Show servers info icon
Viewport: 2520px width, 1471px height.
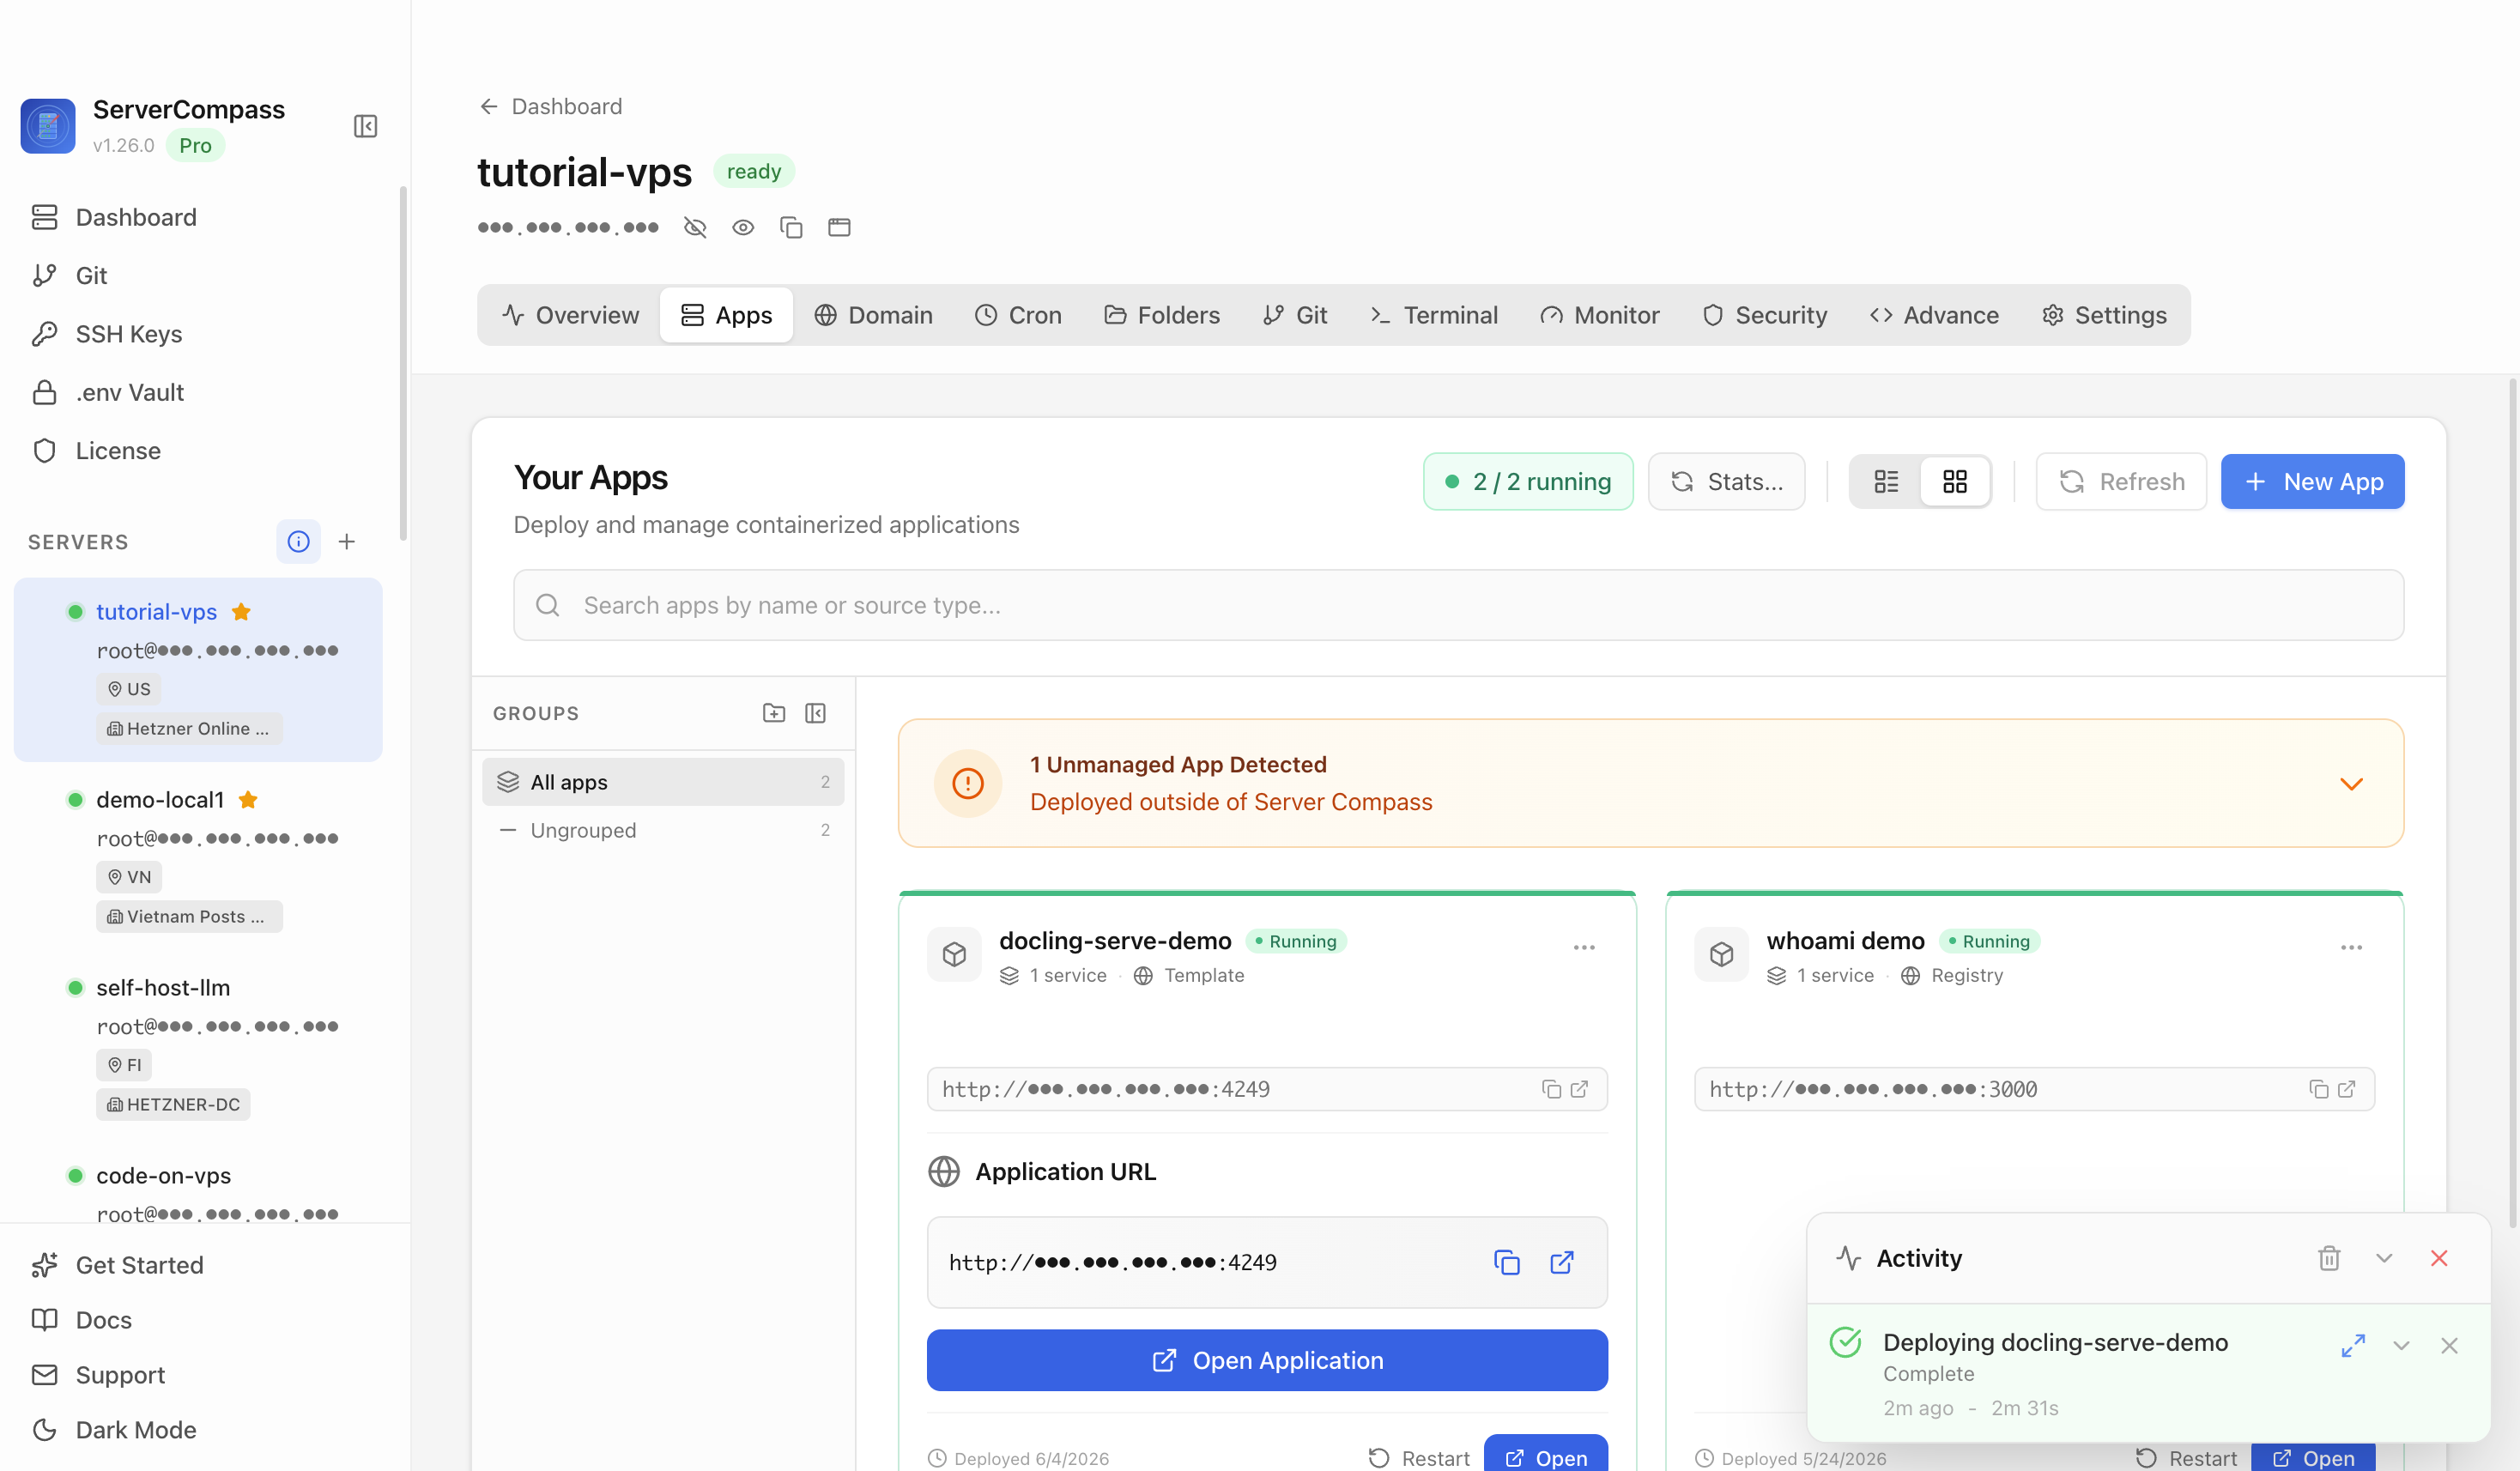coord(298,541)
